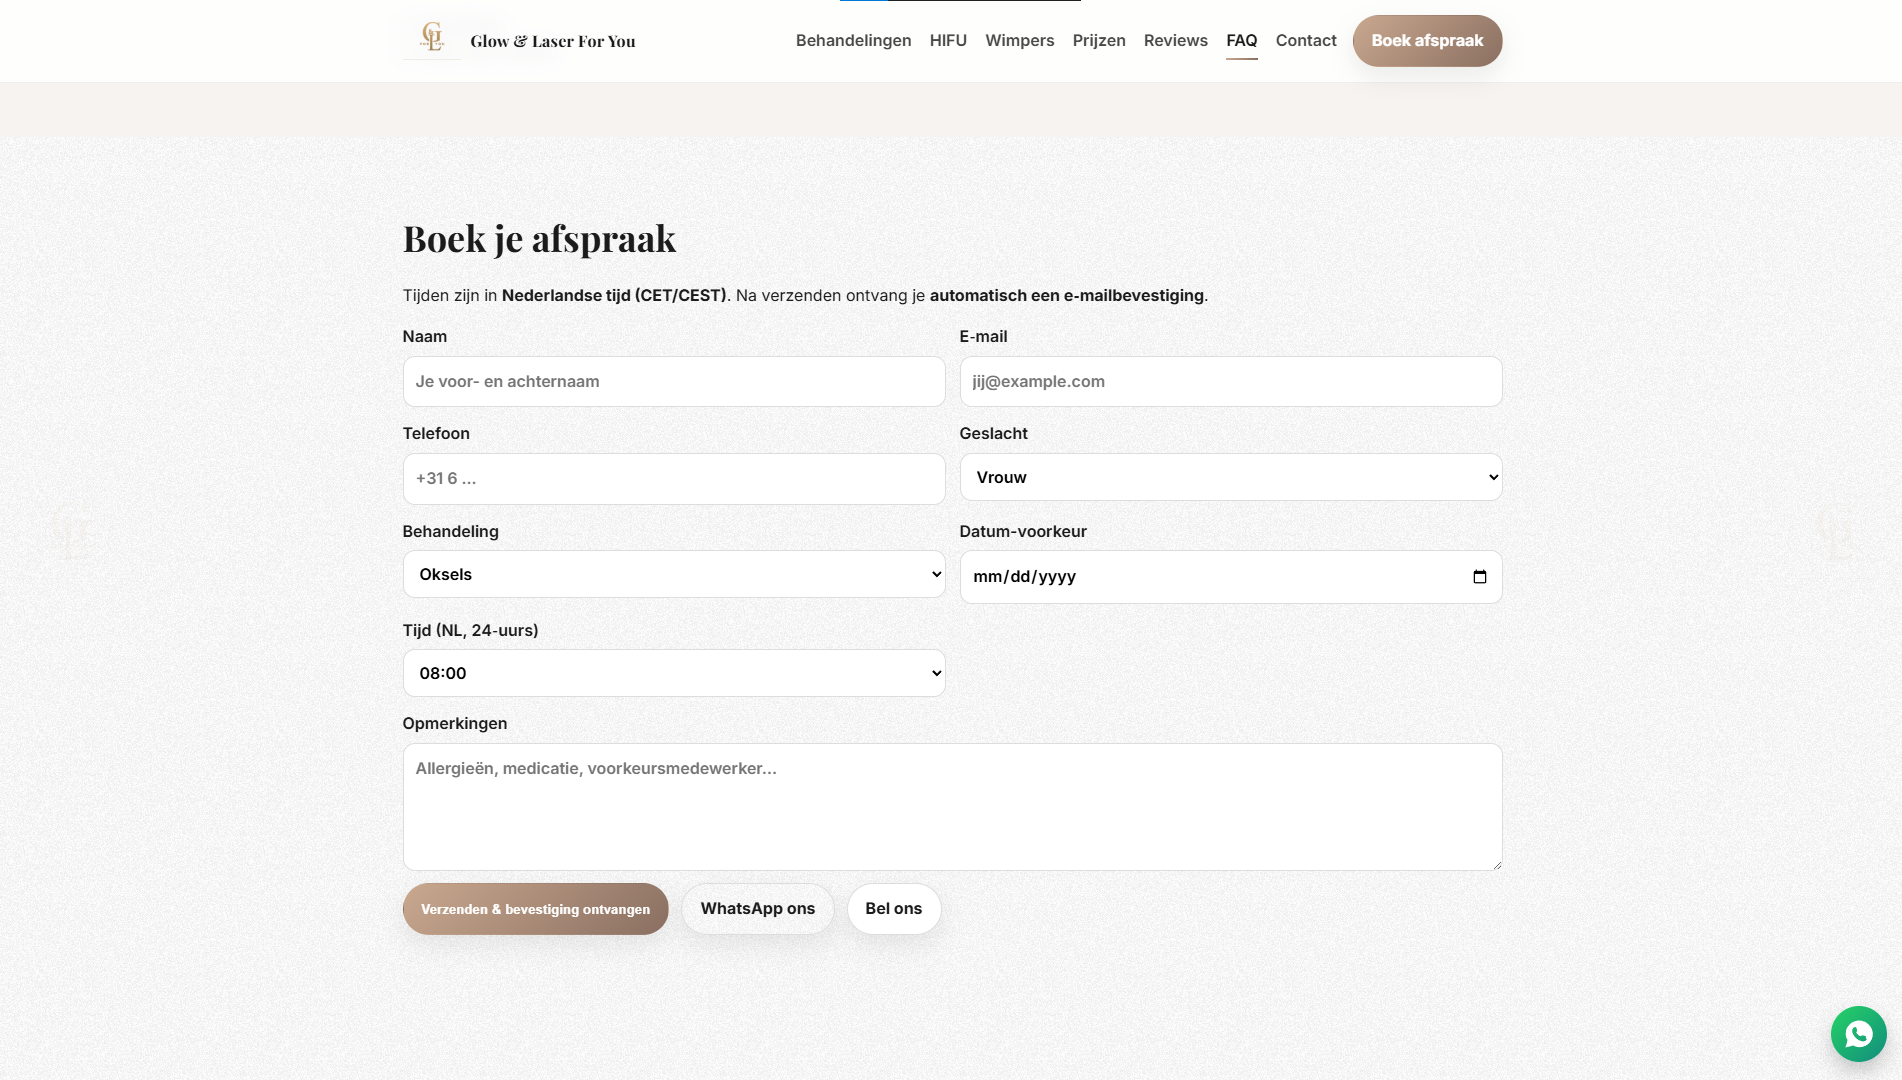Click the Boek afspraak button
Image resolution: width=1902 pixels, height=1080 pixels.
click(1427, 40)
